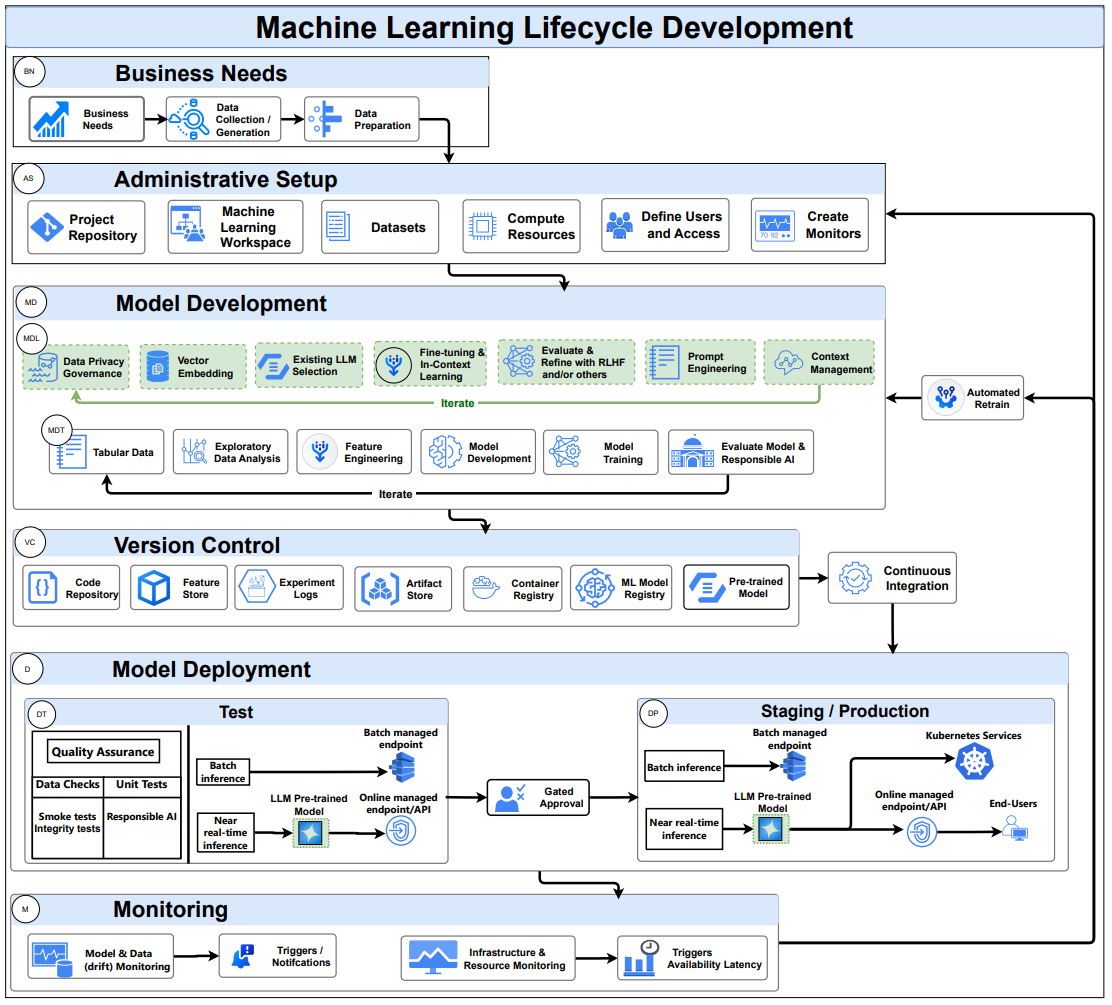This screenshot has height=1005, width=1112.
Task: Click the Quality Assurance box
Action: pos(103,752)
